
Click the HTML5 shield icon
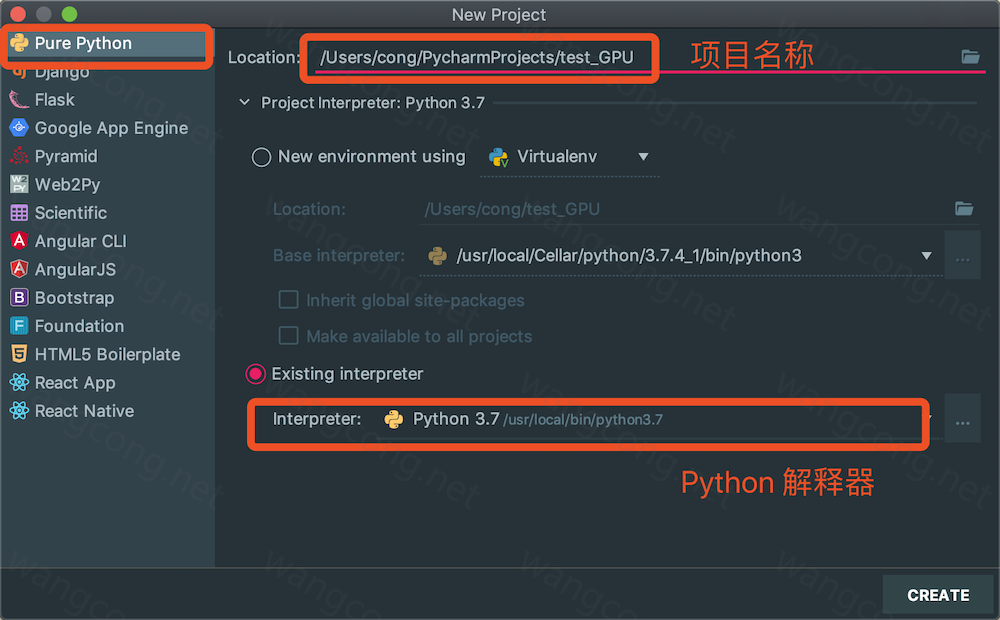click(19, 354)
